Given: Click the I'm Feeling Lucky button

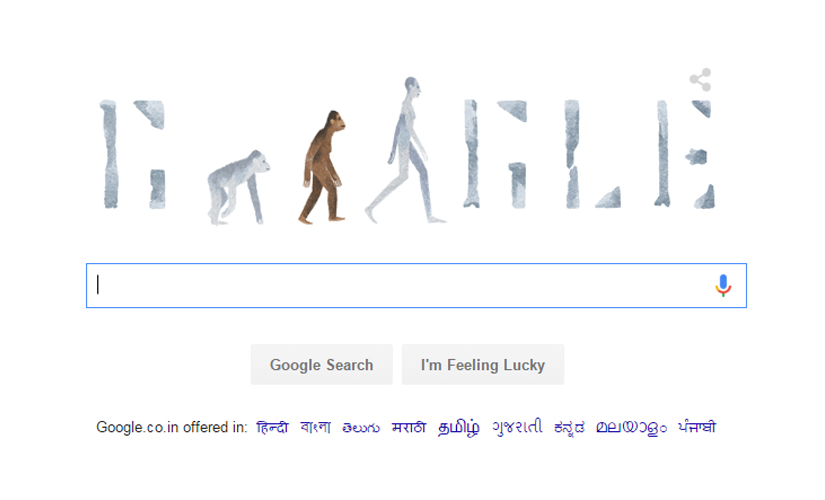Looking at the screenshot, I should pos(483,365).
